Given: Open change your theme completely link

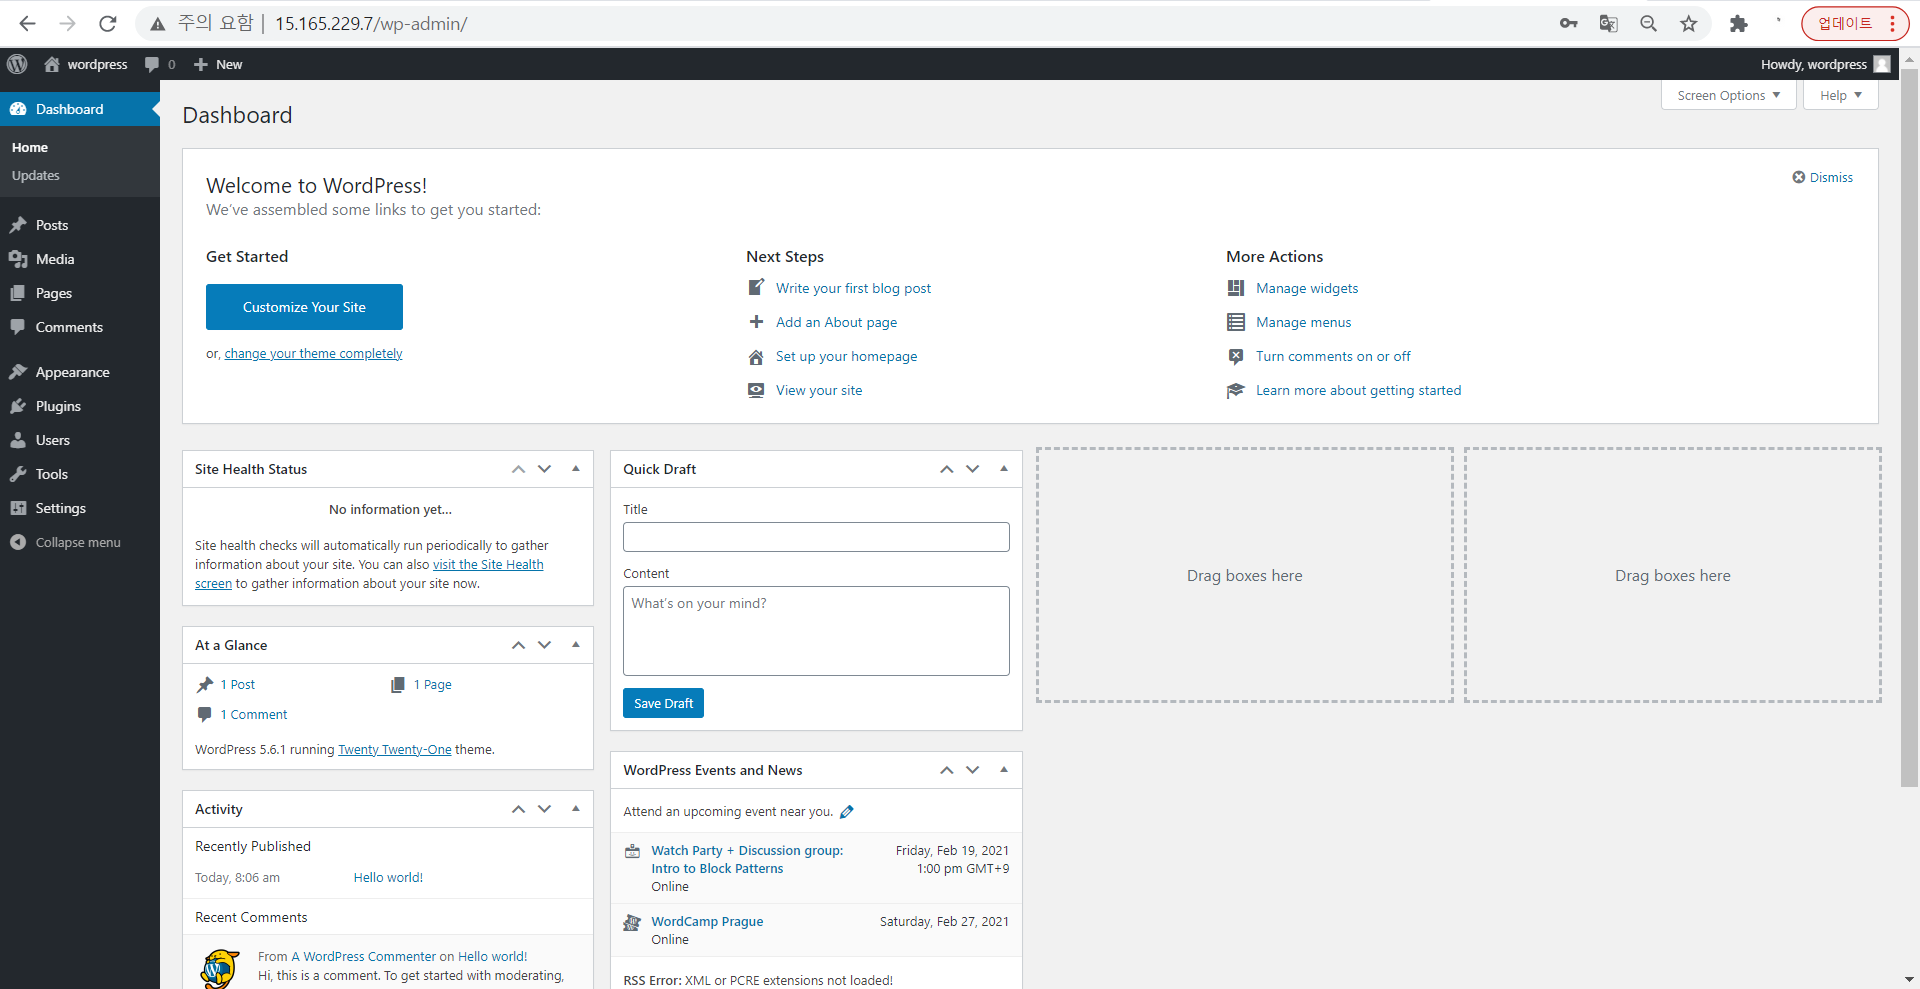Looking at the screenshot, I should click(x=313, y=354).
